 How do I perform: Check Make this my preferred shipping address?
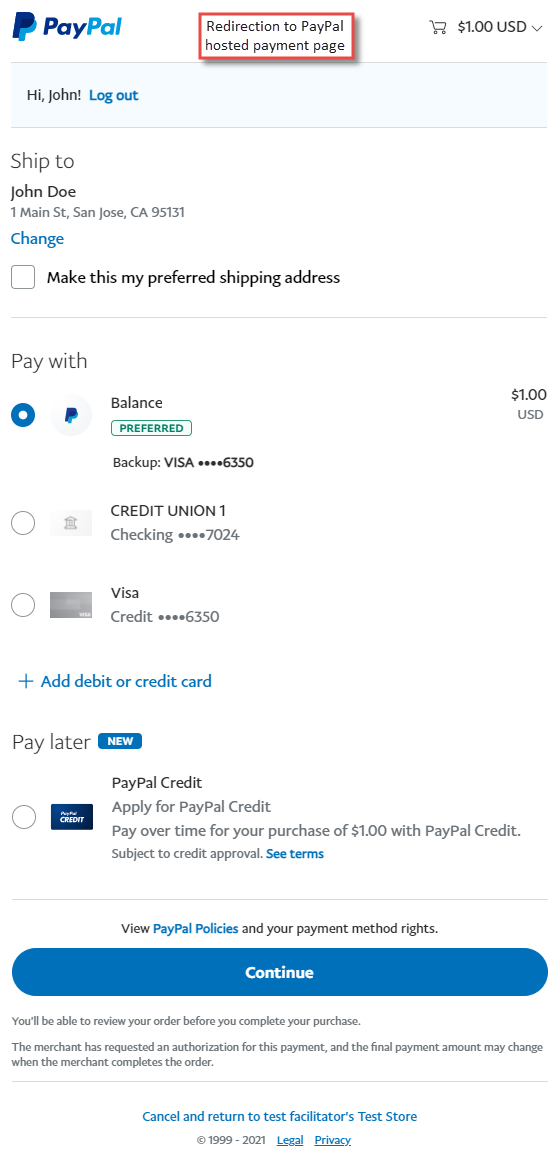24,278
